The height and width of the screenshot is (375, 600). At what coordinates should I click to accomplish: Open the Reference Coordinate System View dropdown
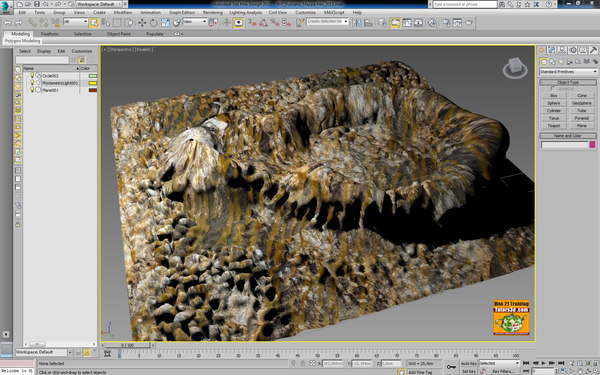tap(195, 22)
